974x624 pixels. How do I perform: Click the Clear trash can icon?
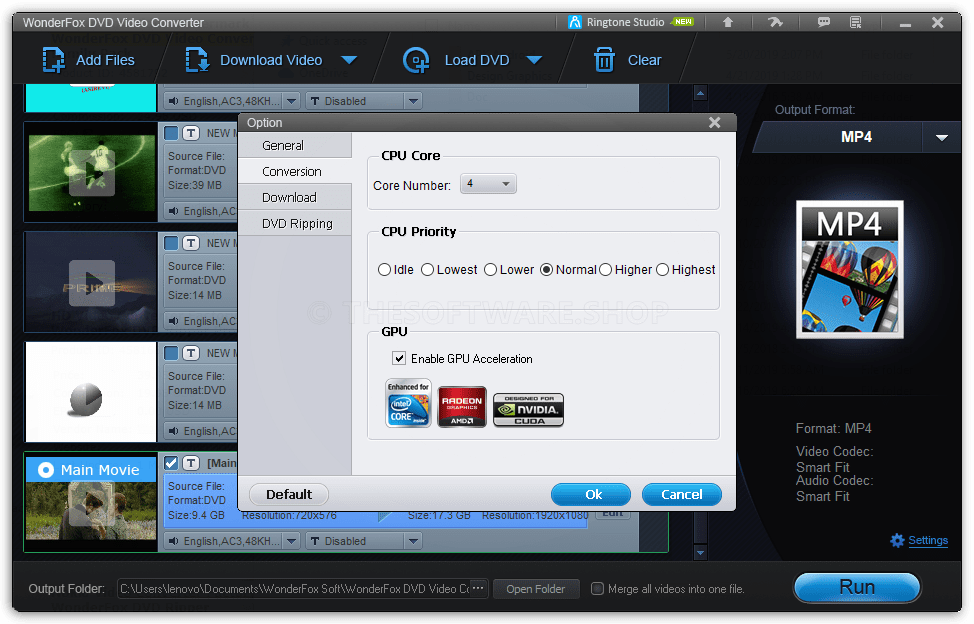point(604,60)
